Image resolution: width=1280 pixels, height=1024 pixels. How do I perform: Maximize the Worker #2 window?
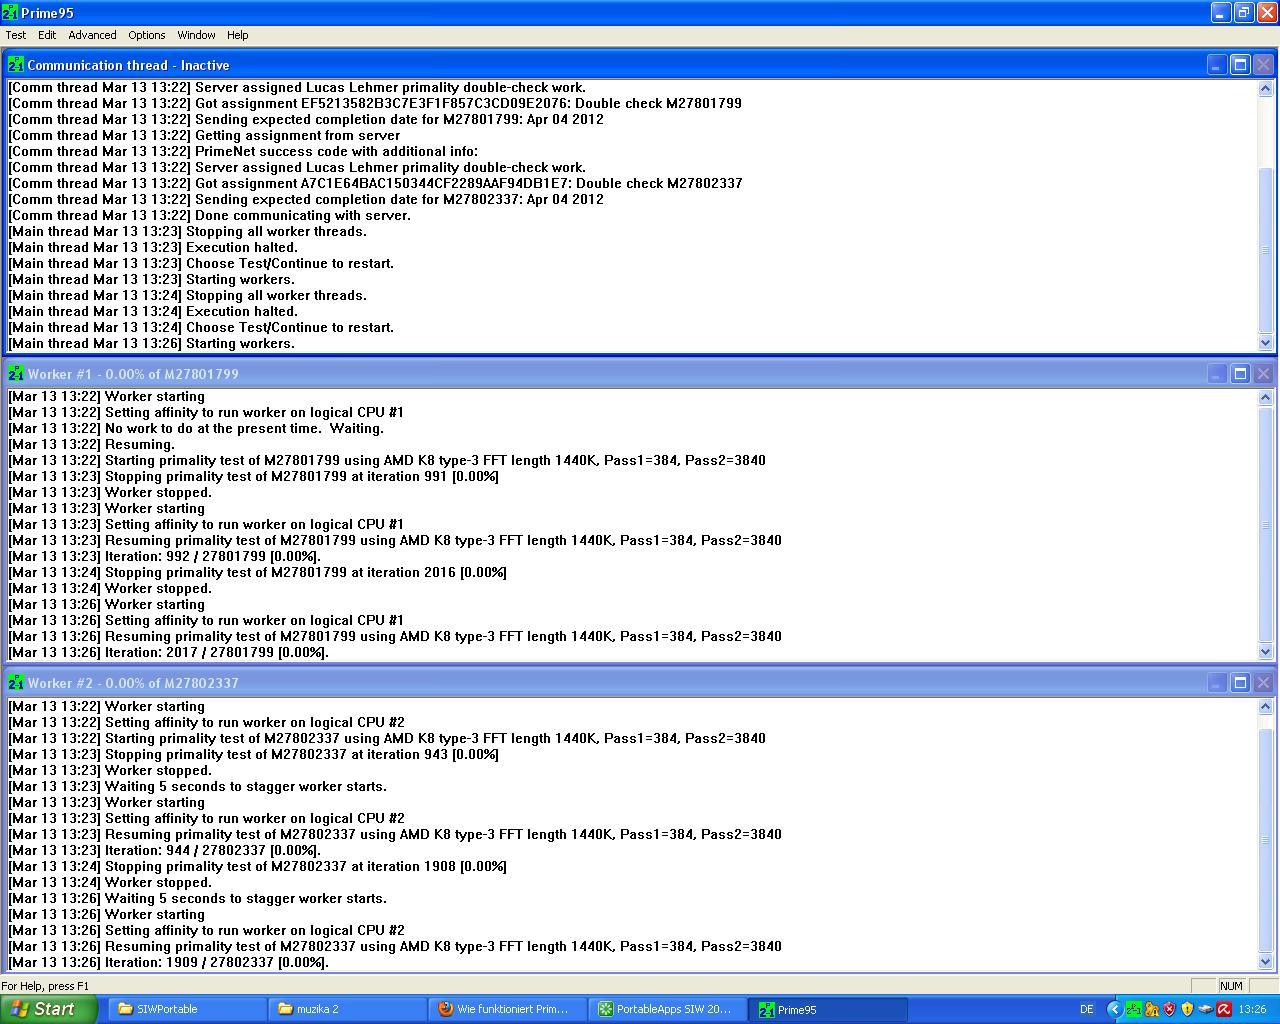1240,683
